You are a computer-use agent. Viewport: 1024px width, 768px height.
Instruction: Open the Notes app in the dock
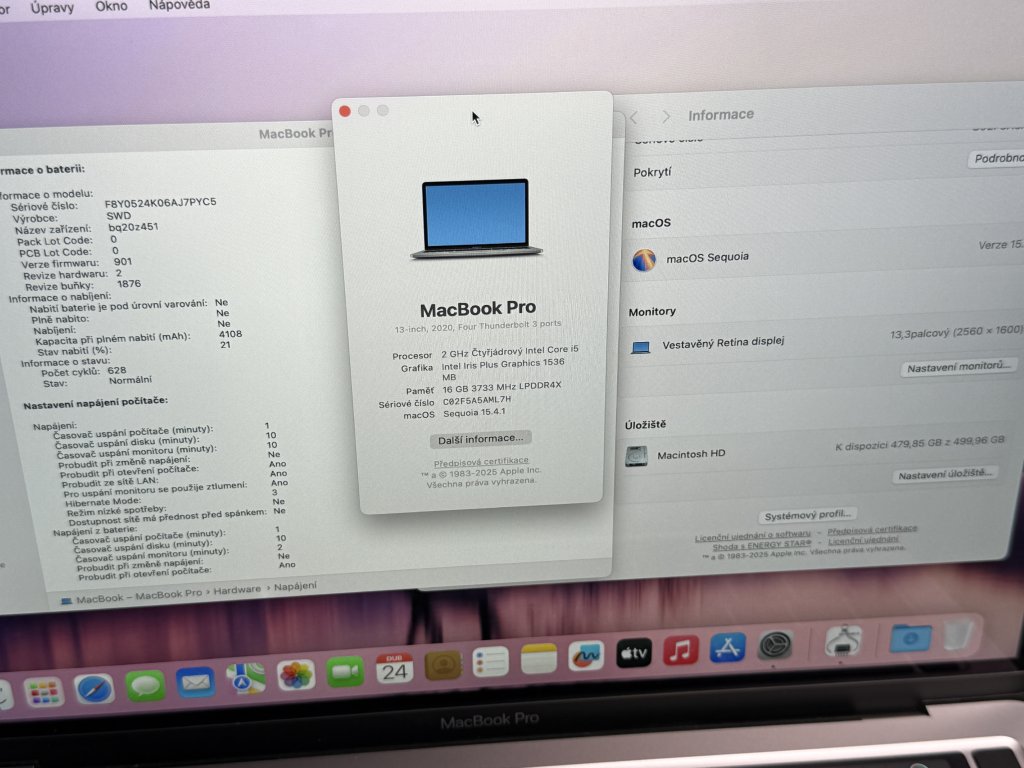point(539,659)
